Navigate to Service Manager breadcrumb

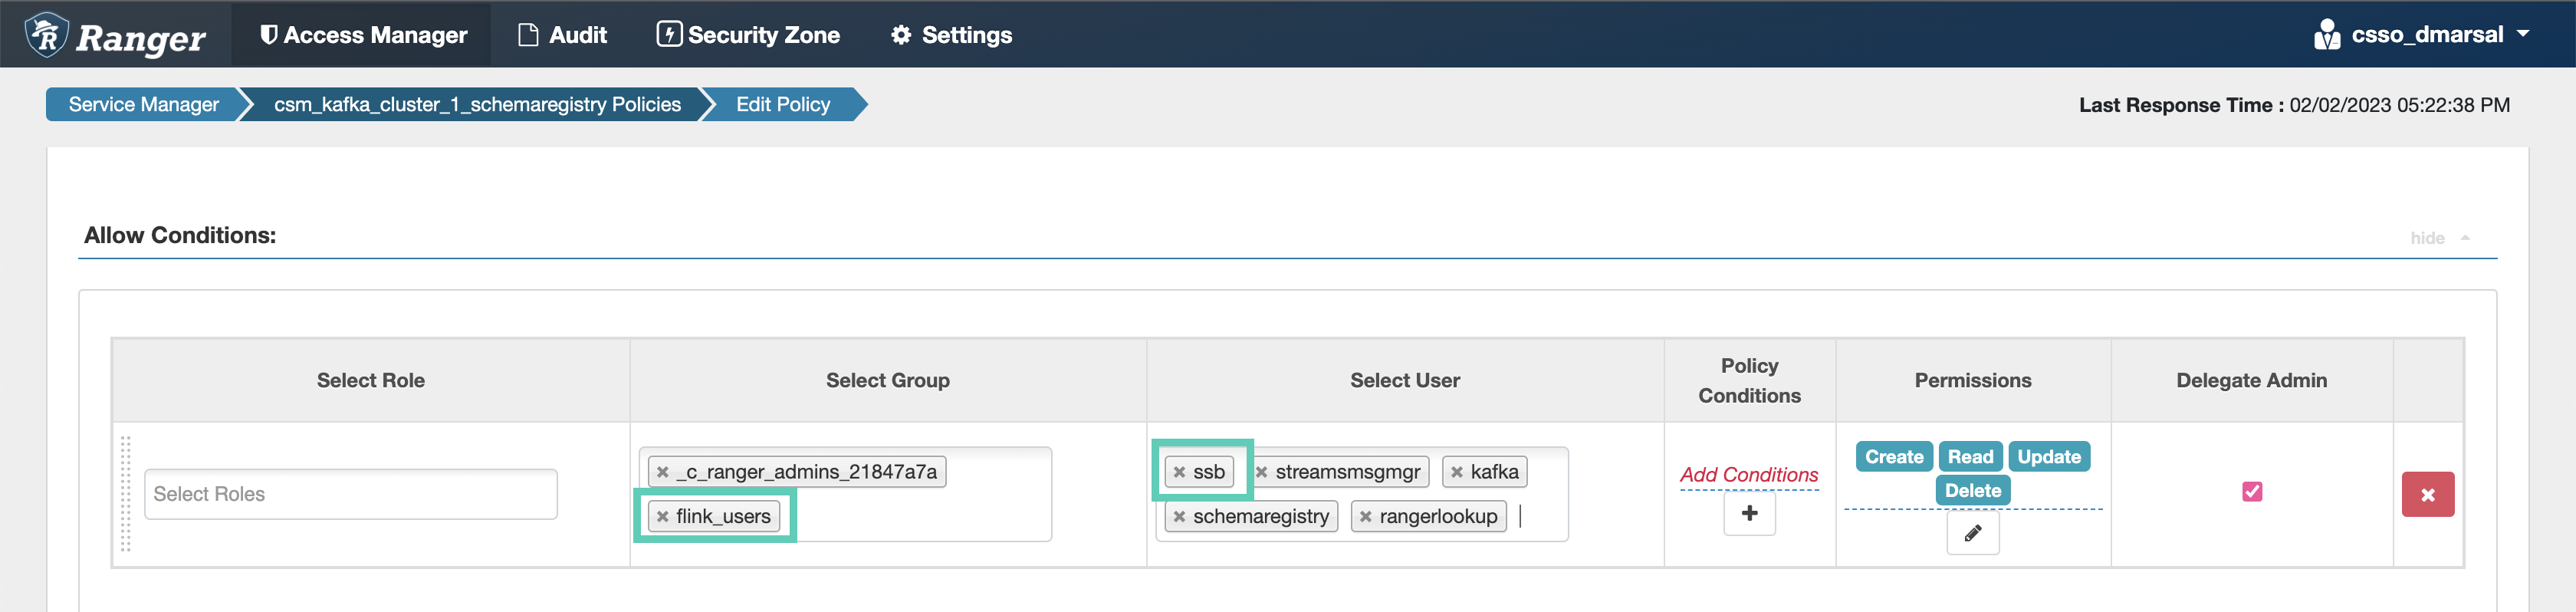(143, 105)
